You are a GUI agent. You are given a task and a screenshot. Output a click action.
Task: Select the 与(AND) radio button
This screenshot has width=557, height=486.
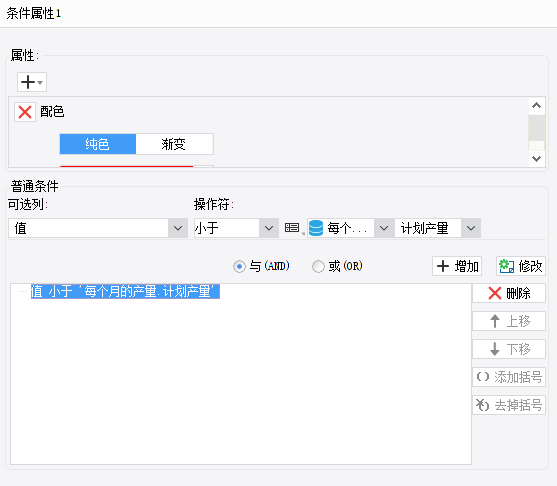pyautogui.click(x=239, y=266)
